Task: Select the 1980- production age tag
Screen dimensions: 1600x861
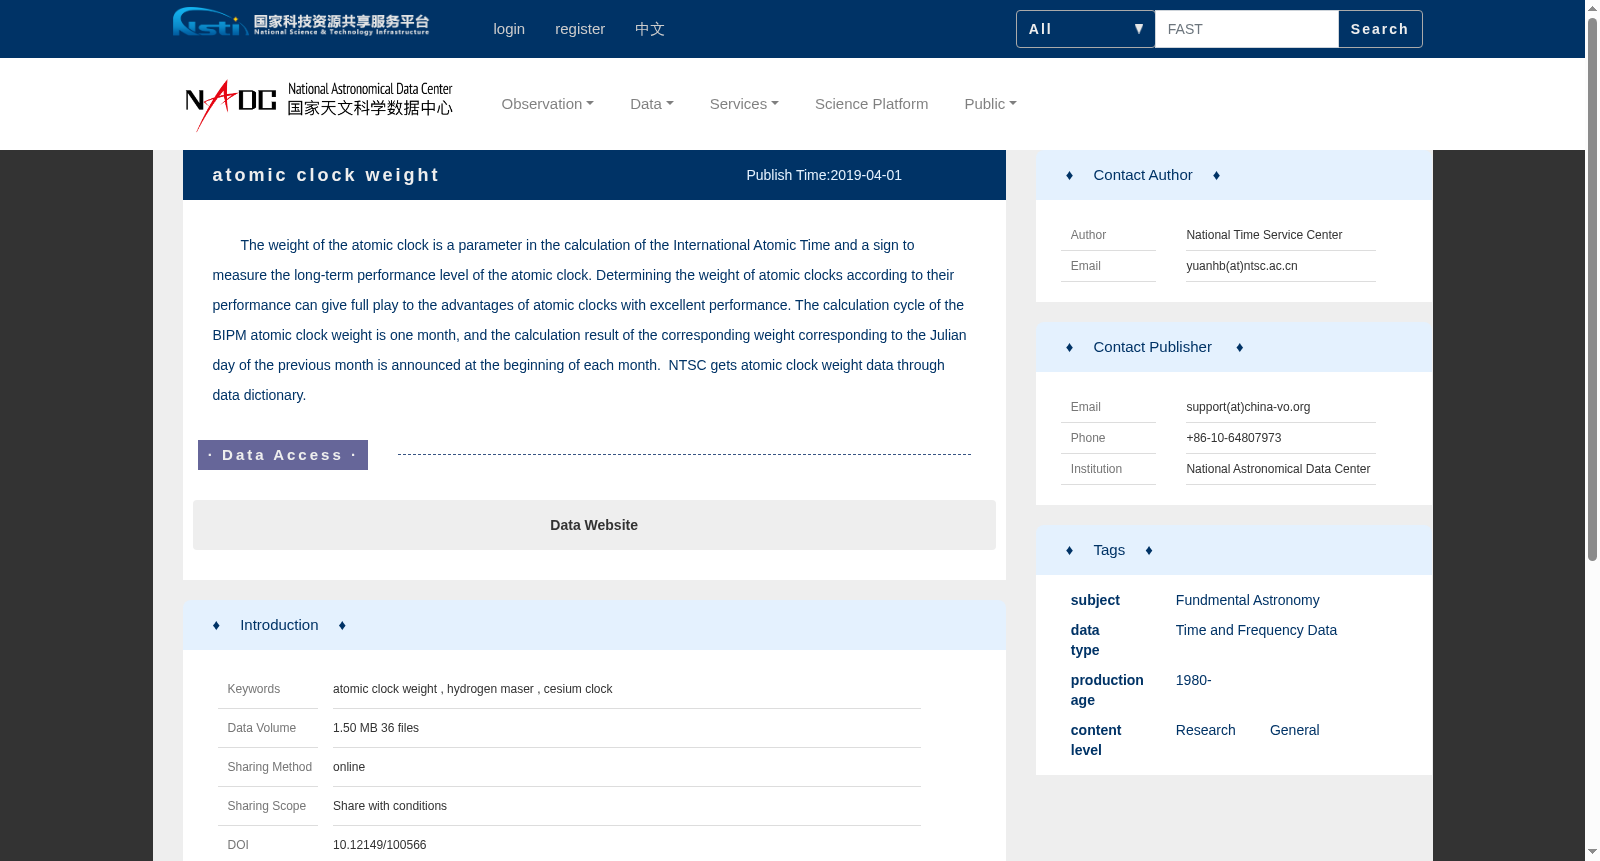Action: click(x=1194, y=680)
